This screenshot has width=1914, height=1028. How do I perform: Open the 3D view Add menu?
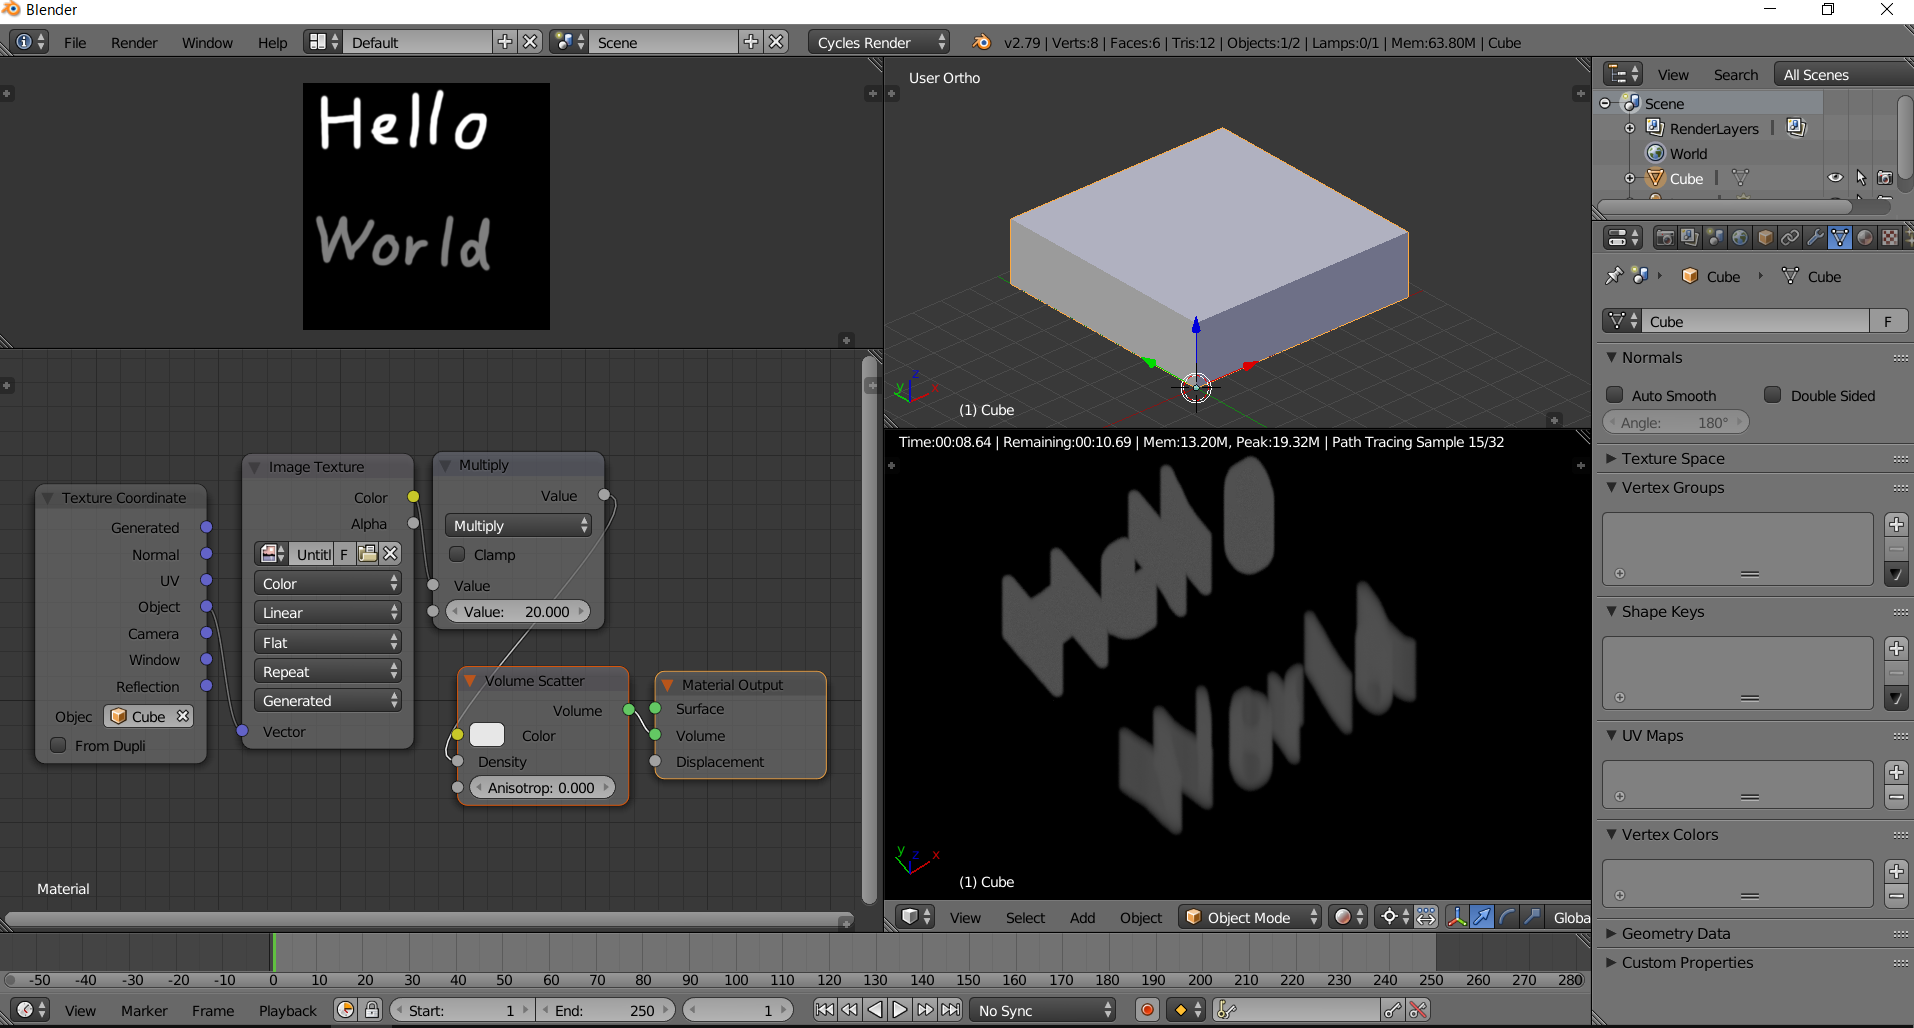pos(1083,917)
